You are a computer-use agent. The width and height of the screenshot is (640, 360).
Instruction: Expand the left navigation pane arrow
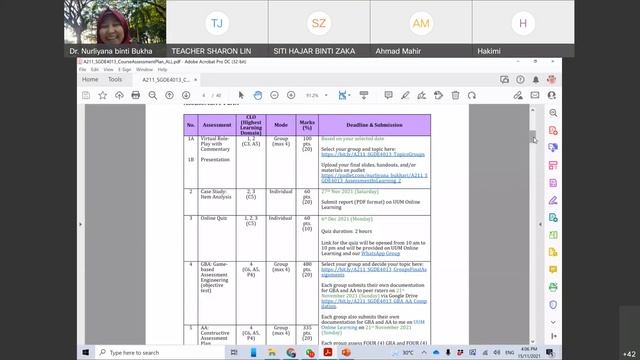pyautogui.click(x=80, y=224)
